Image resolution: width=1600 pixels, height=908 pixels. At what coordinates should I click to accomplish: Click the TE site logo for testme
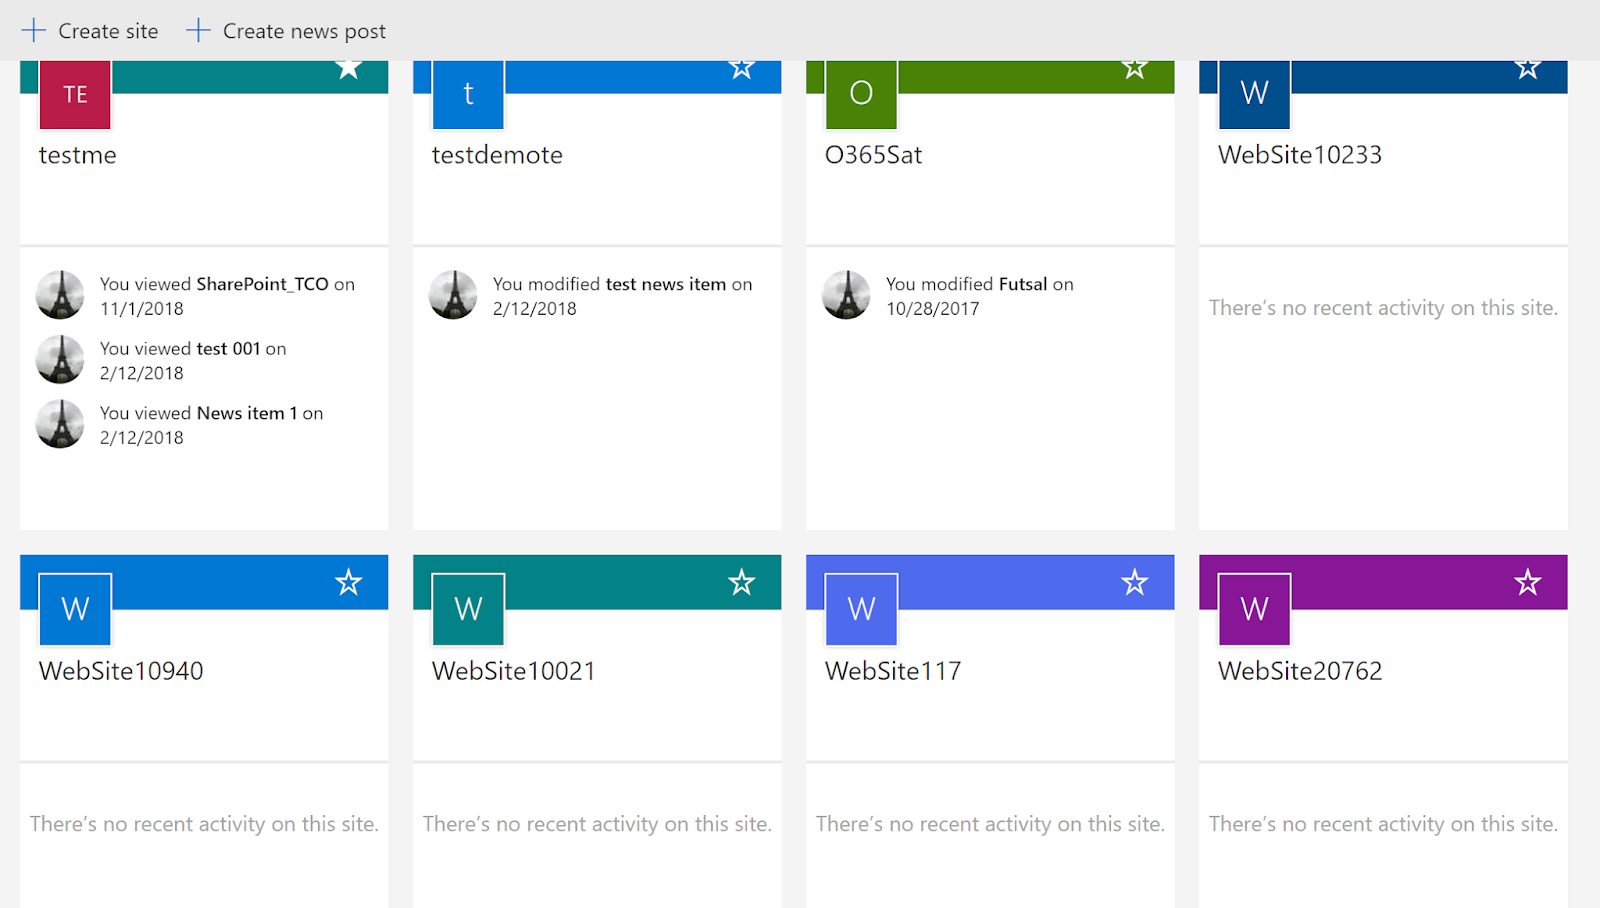click(73, 95)
